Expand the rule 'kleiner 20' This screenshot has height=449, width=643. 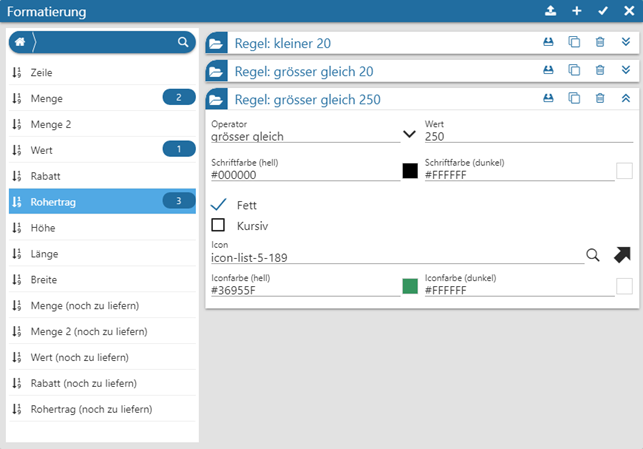[626, 43]
